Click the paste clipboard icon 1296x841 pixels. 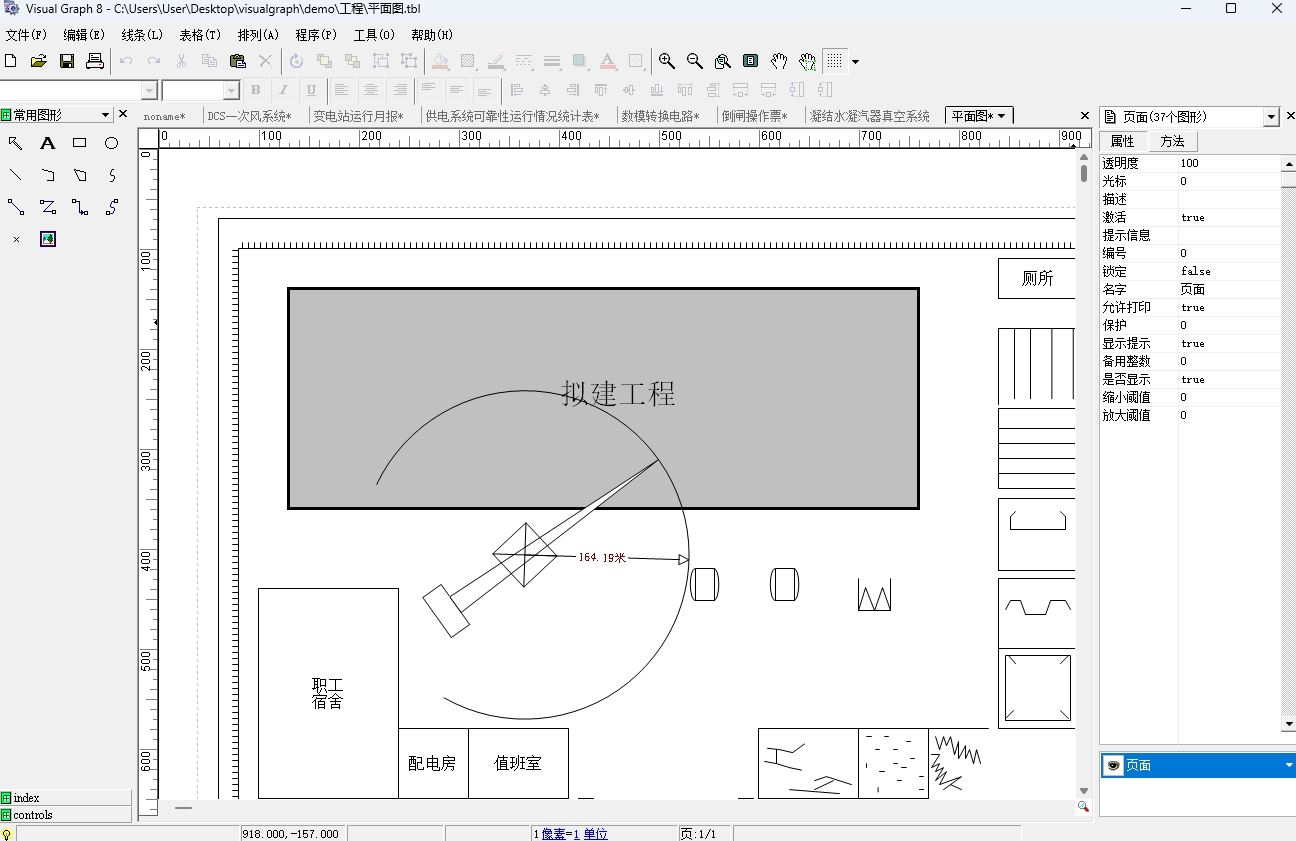(x=238, y=61)
